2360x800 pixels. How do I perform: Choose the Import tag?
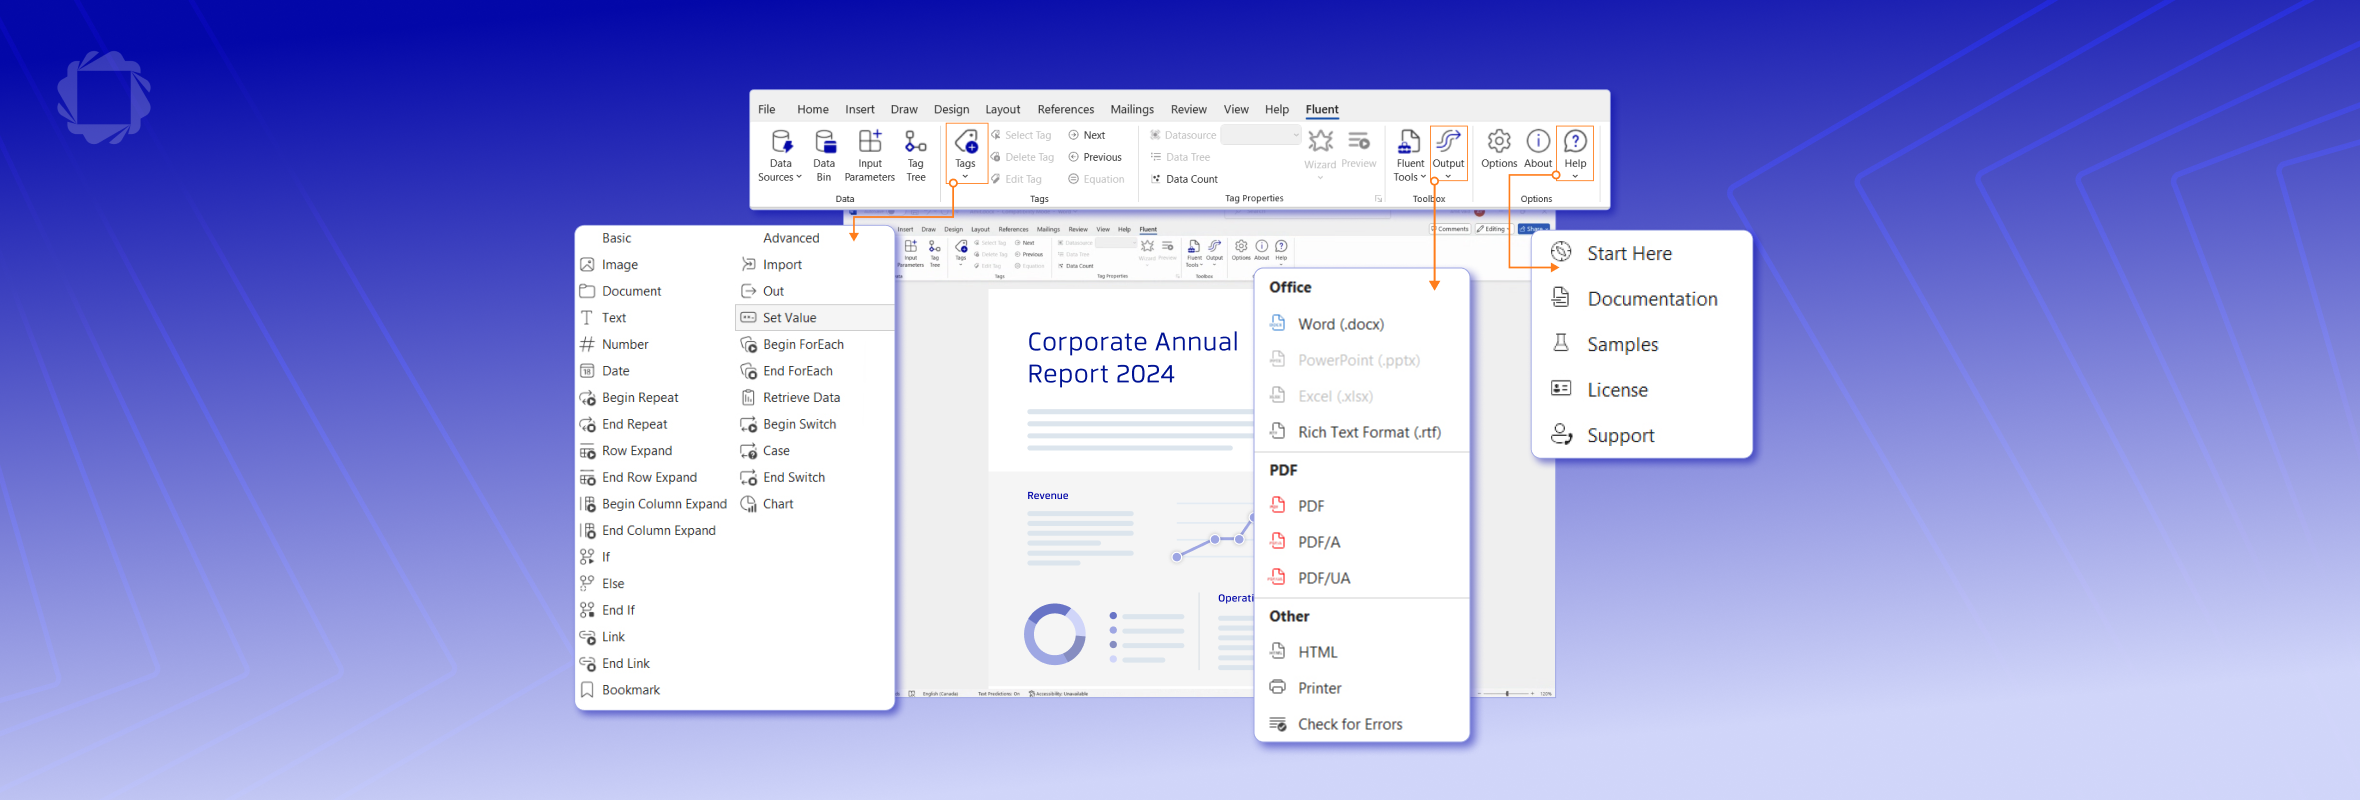pos(771,265)
